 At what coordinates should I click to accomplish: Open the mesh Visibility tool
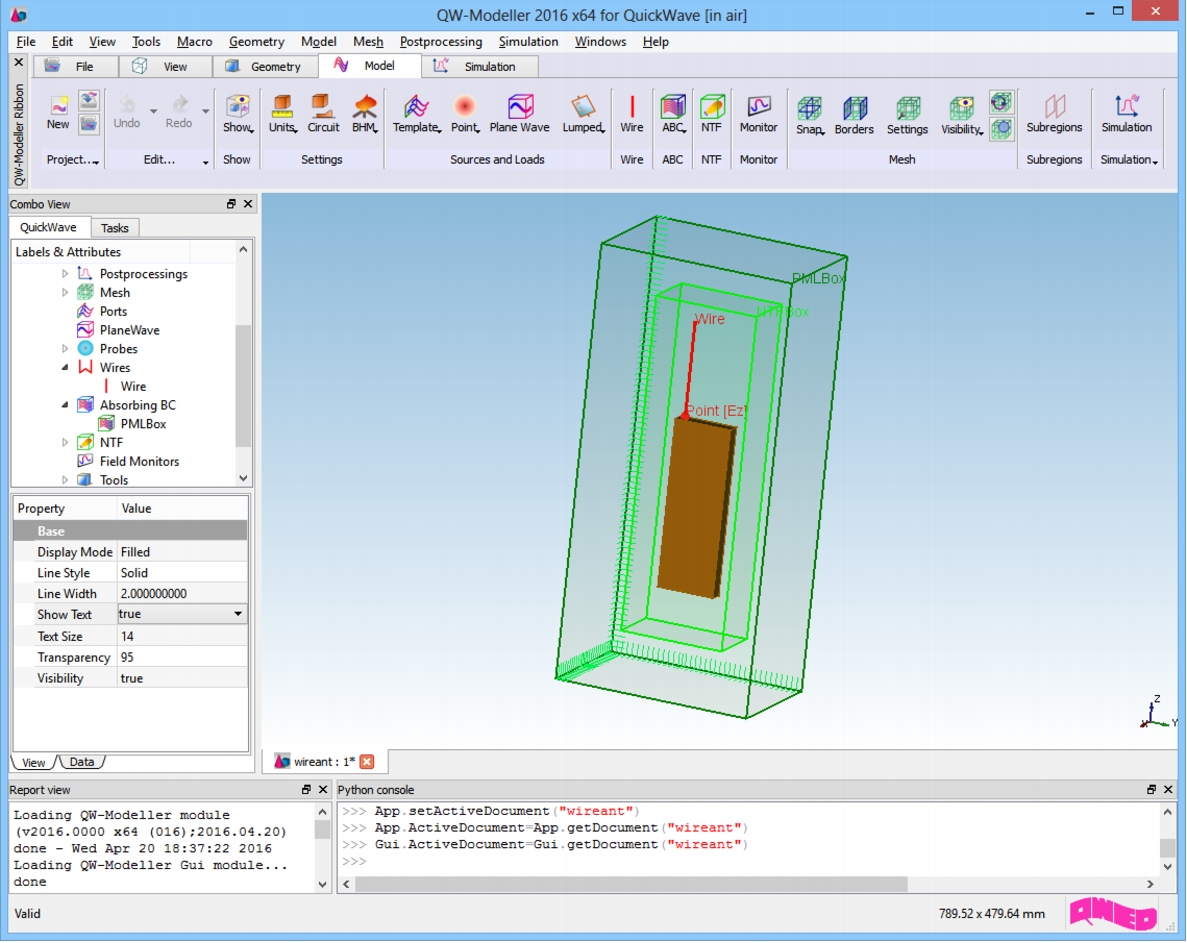tap(962, 115)
